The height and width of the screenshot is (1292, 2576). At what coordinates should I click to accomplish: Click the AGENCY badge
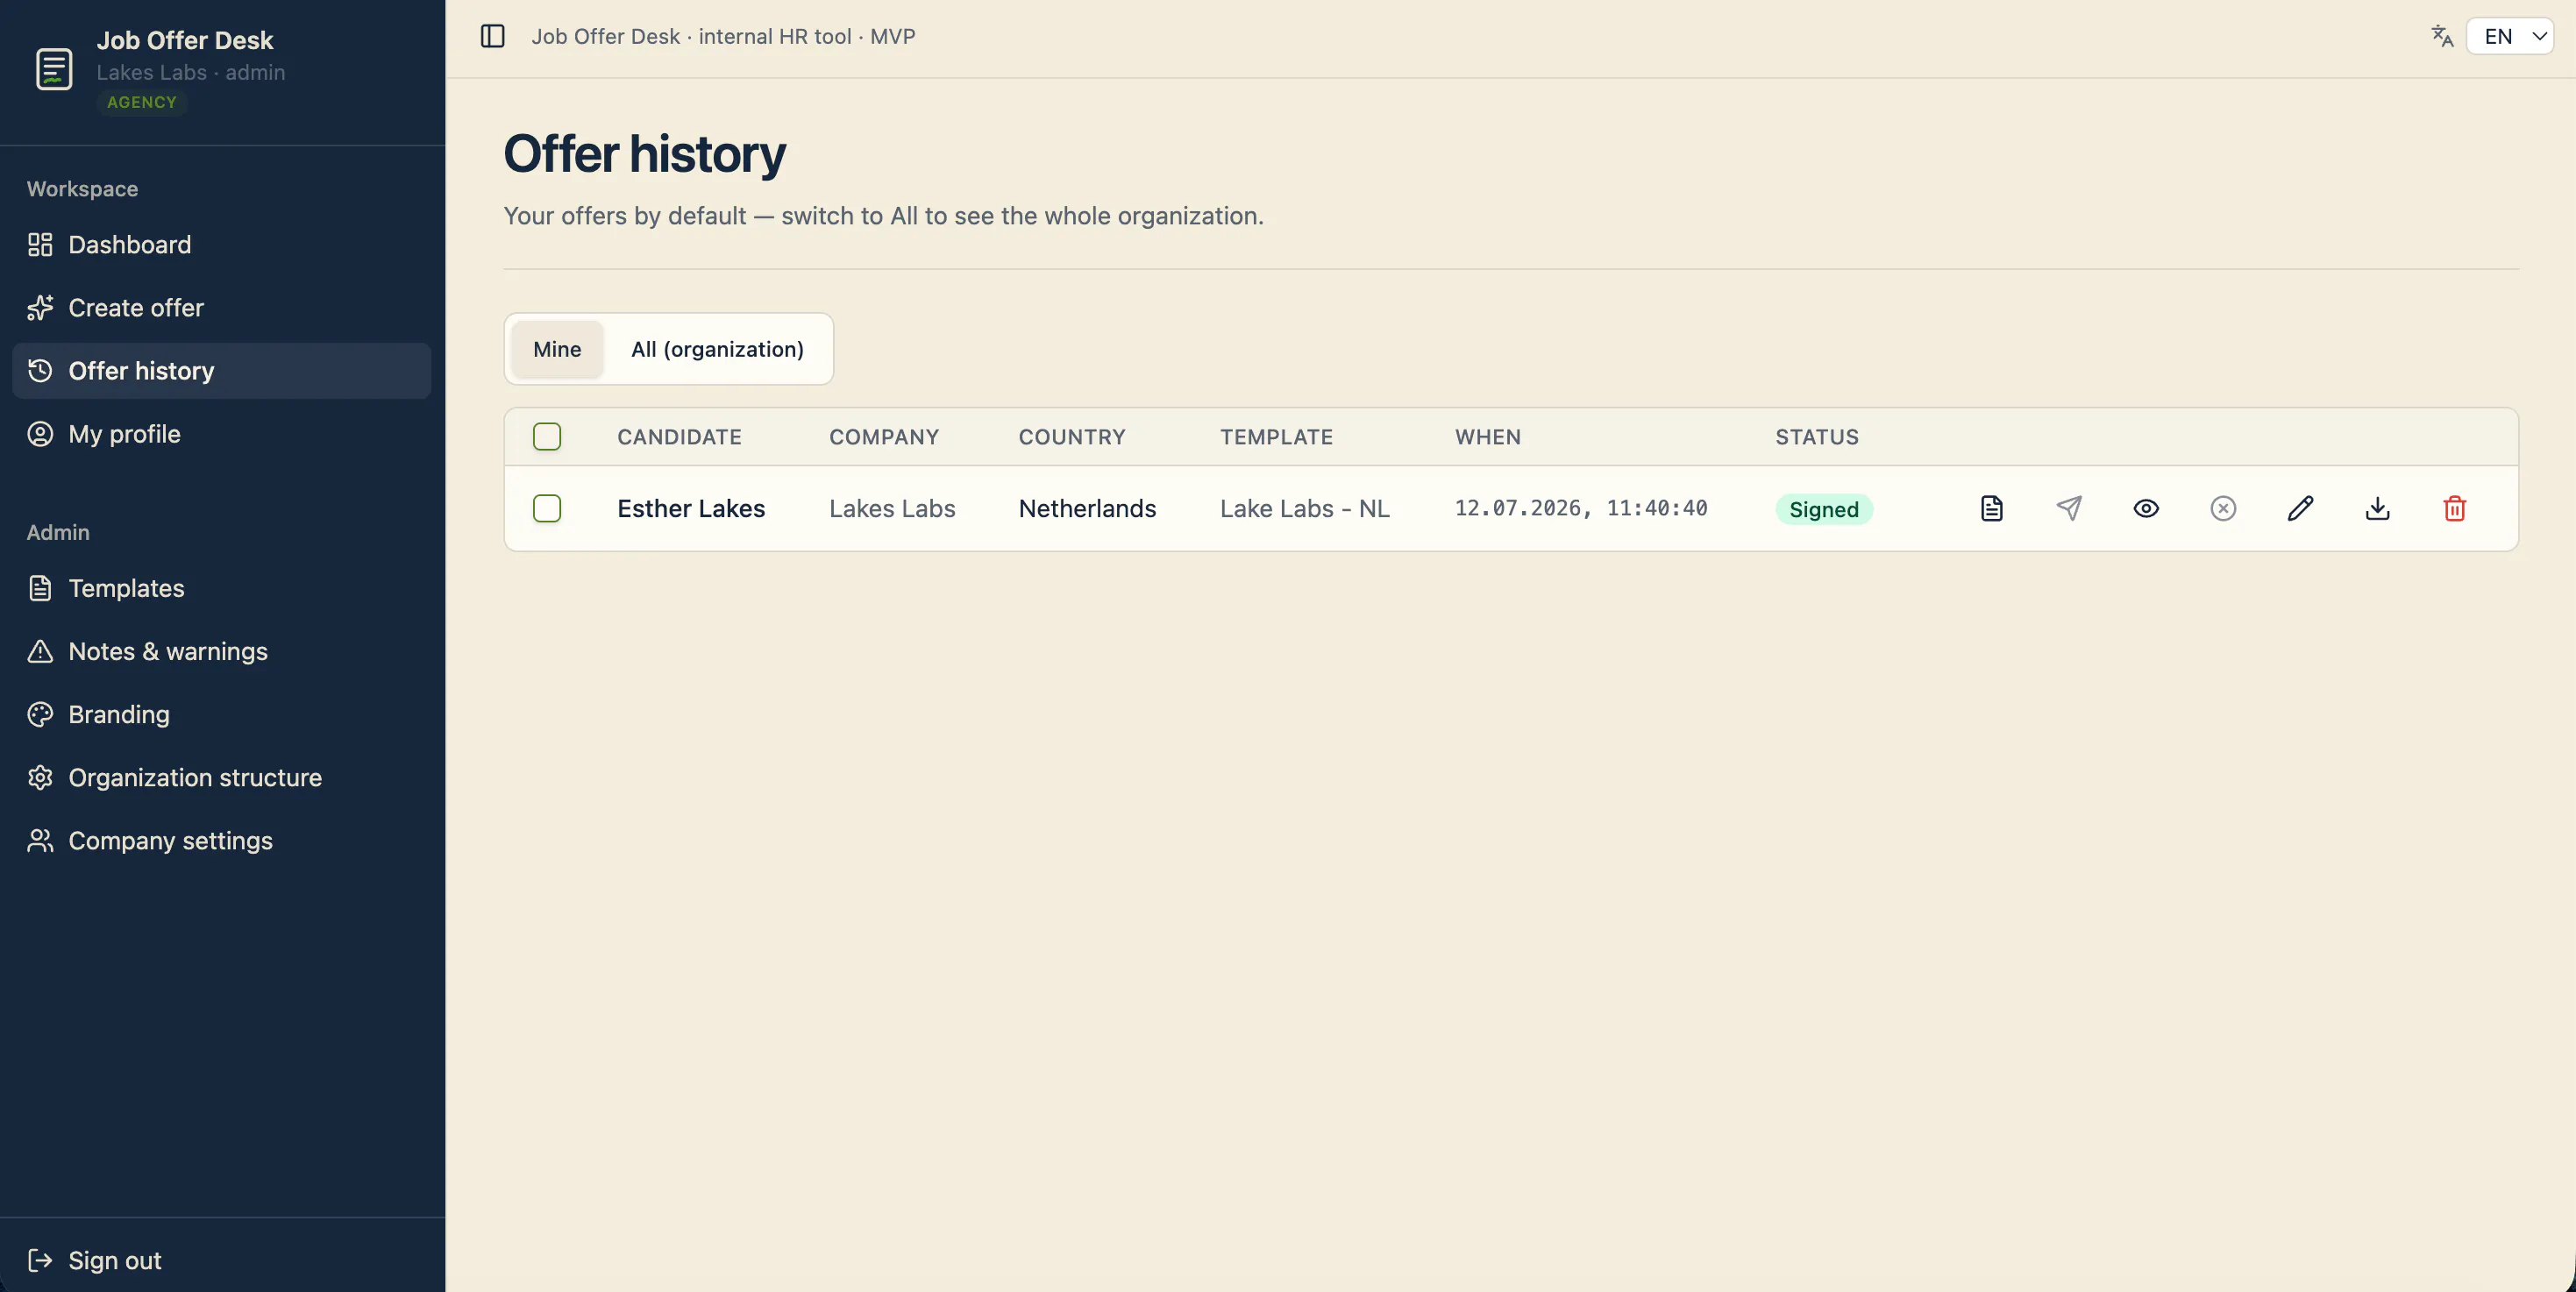click(142, 102)
